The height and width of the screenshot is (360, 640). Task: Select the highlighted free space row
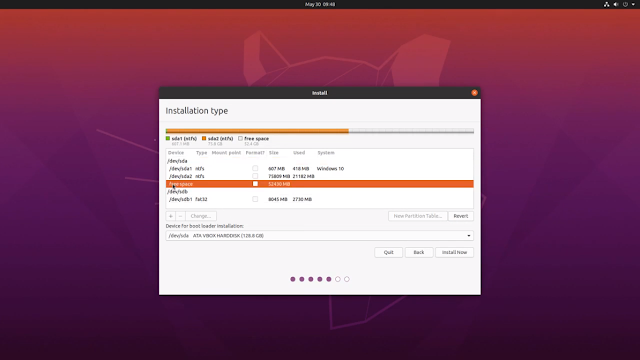(320, 184)
